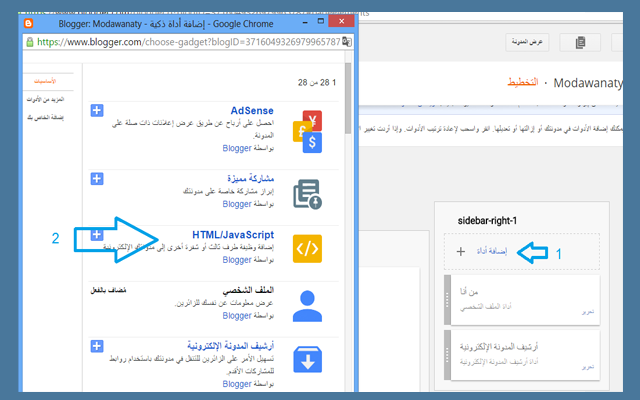Click the featured post document icon
640x400 pixels.
click(307, 194)
